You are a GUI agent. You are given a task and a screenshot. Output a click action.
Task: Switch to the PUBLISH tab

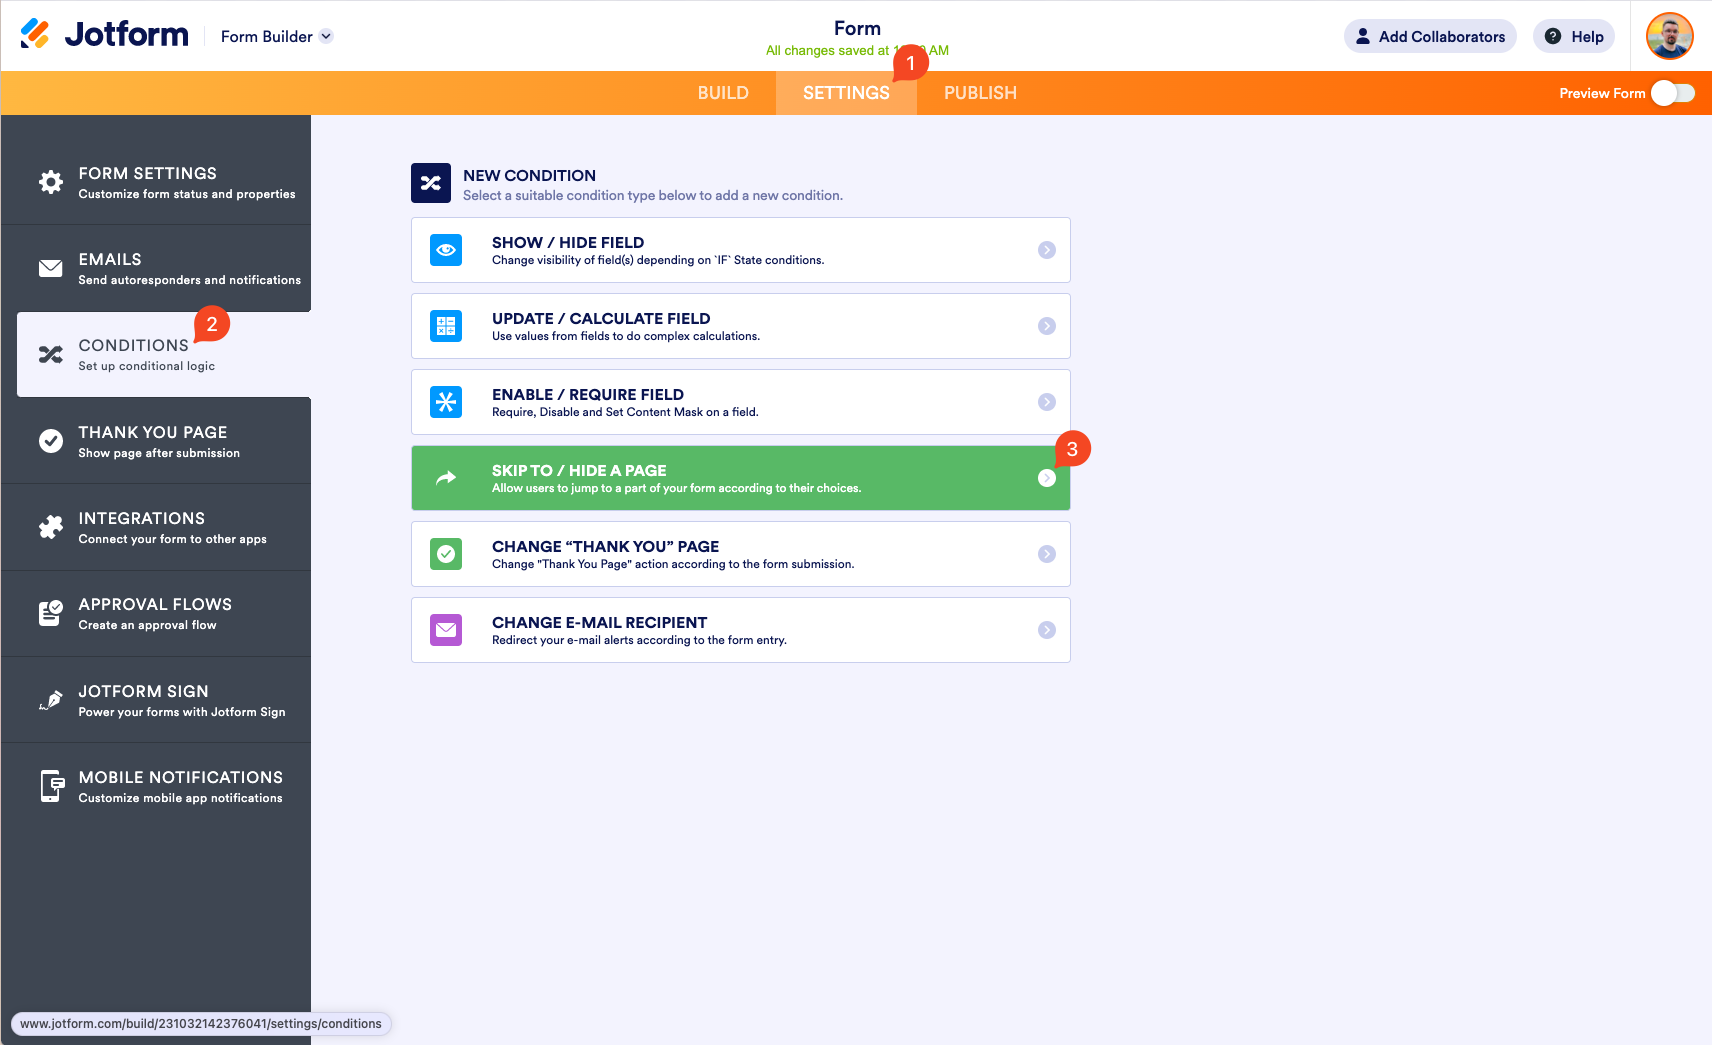pos(980,93)
